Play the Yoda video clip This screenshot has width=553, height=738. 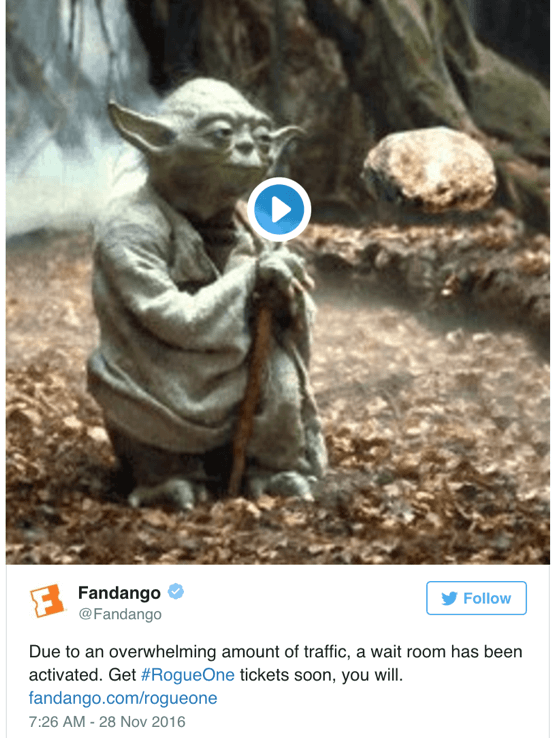(279, 209)
